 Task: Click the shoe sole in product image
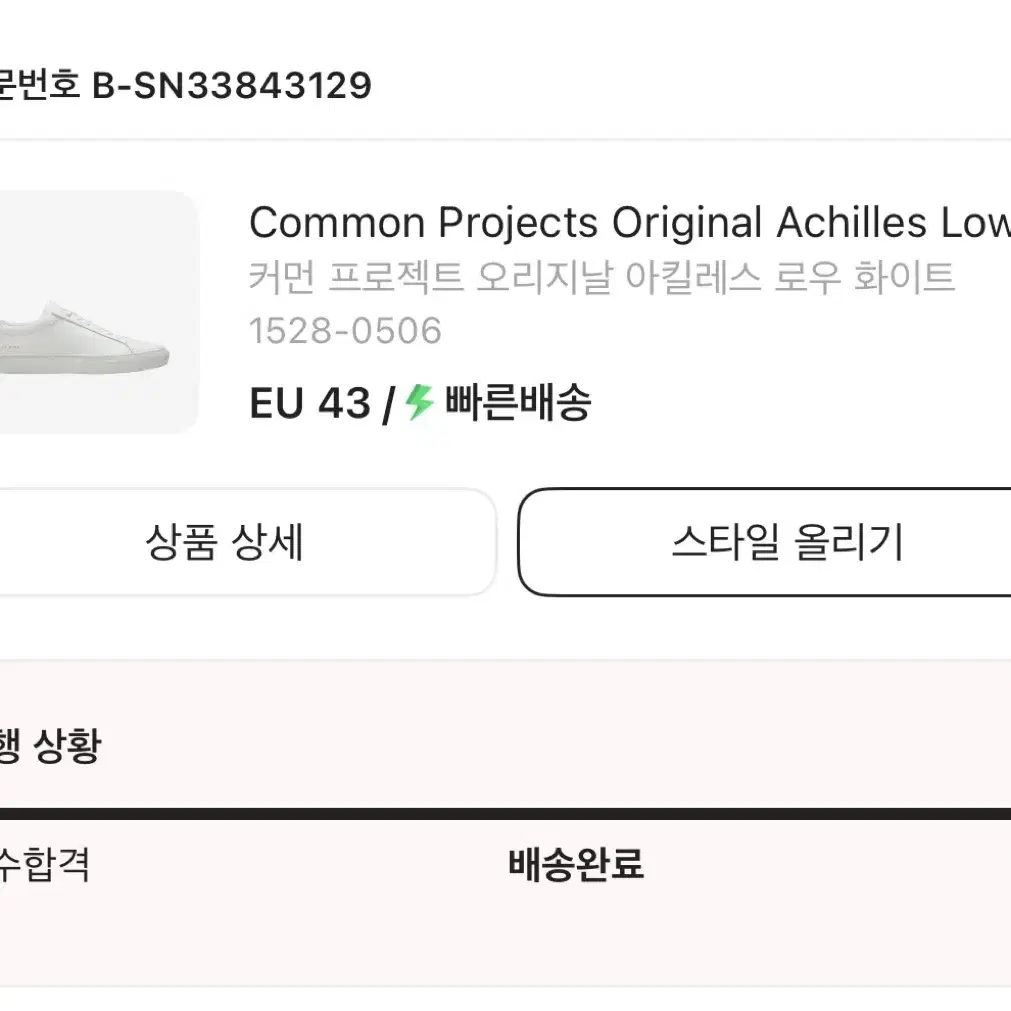84,362
